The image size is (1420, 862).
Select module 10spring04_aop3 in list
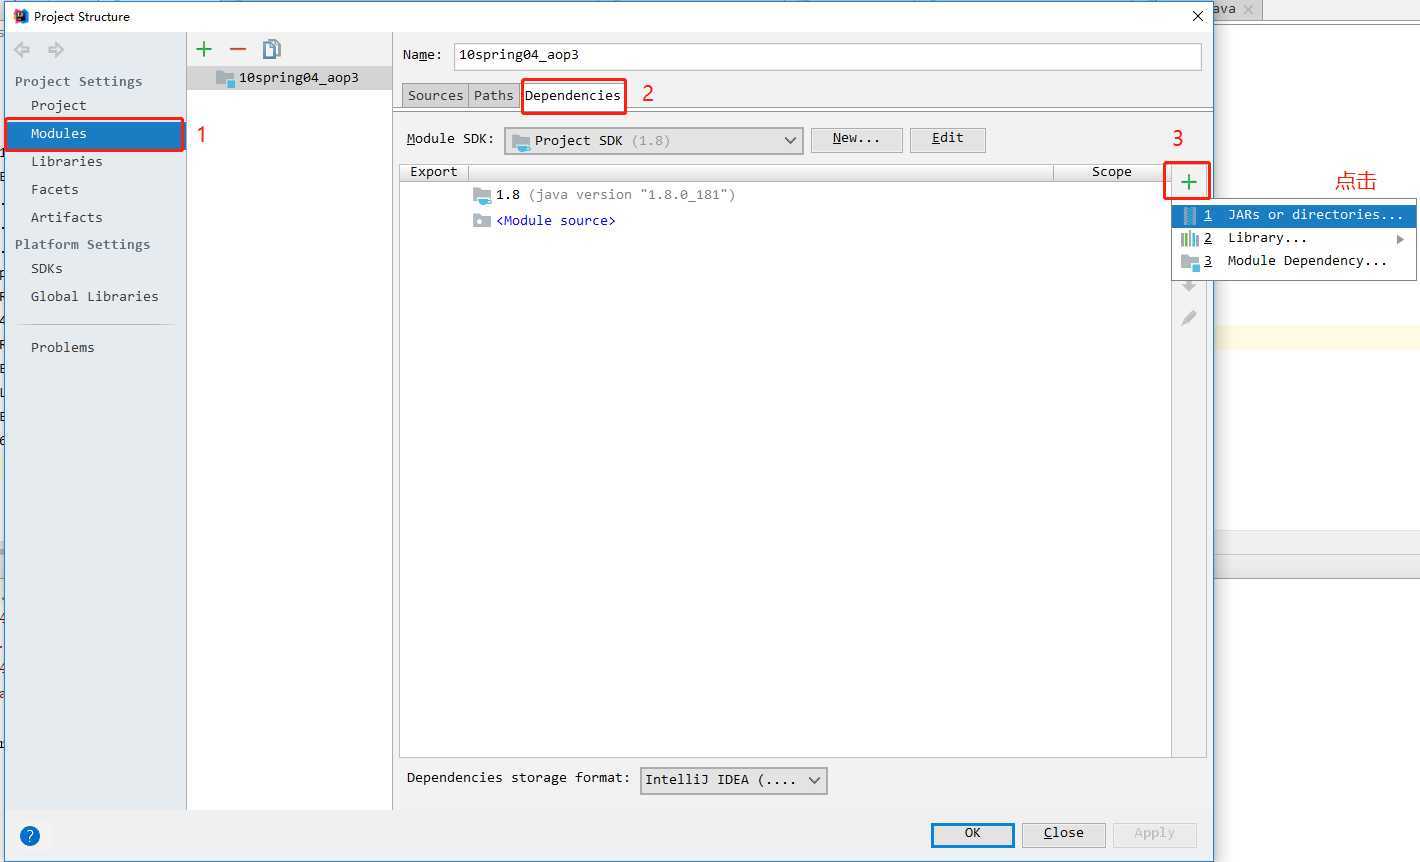point(289,78)
